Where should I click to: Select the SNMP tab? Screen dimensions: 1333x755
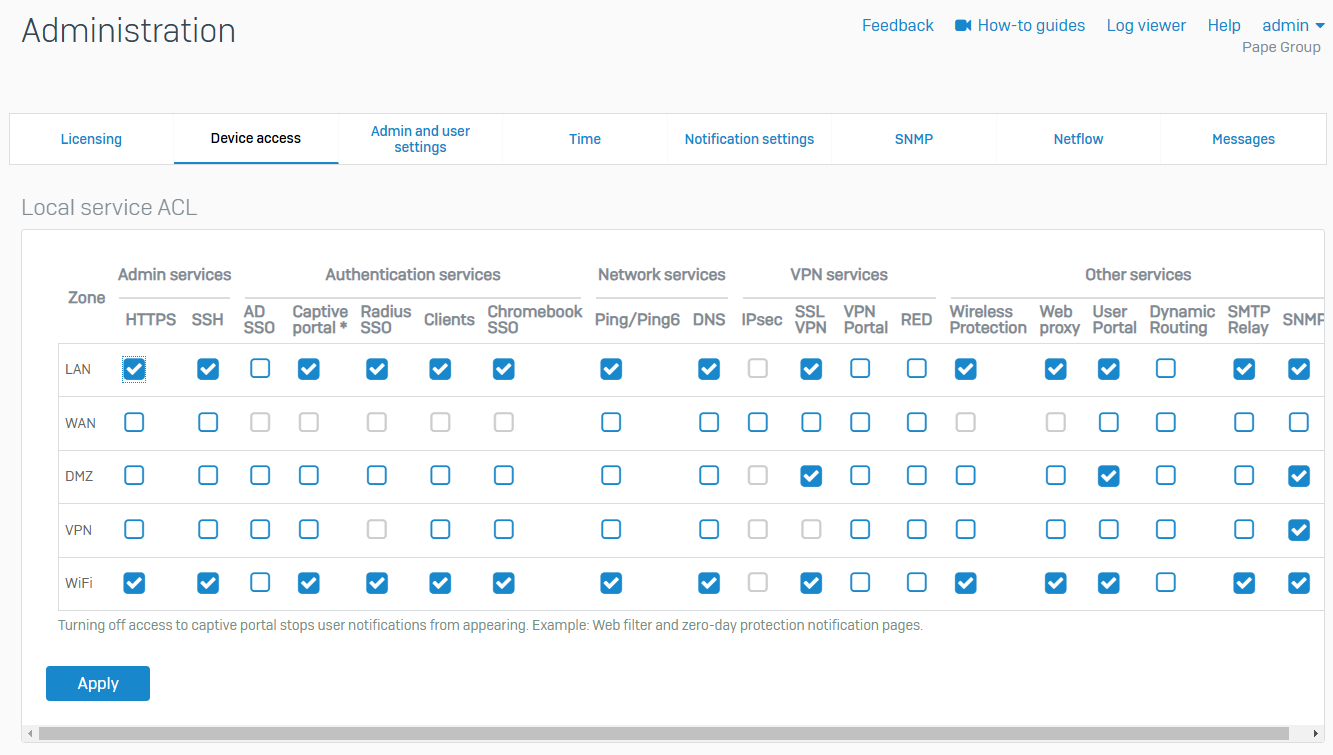point(914,139)
